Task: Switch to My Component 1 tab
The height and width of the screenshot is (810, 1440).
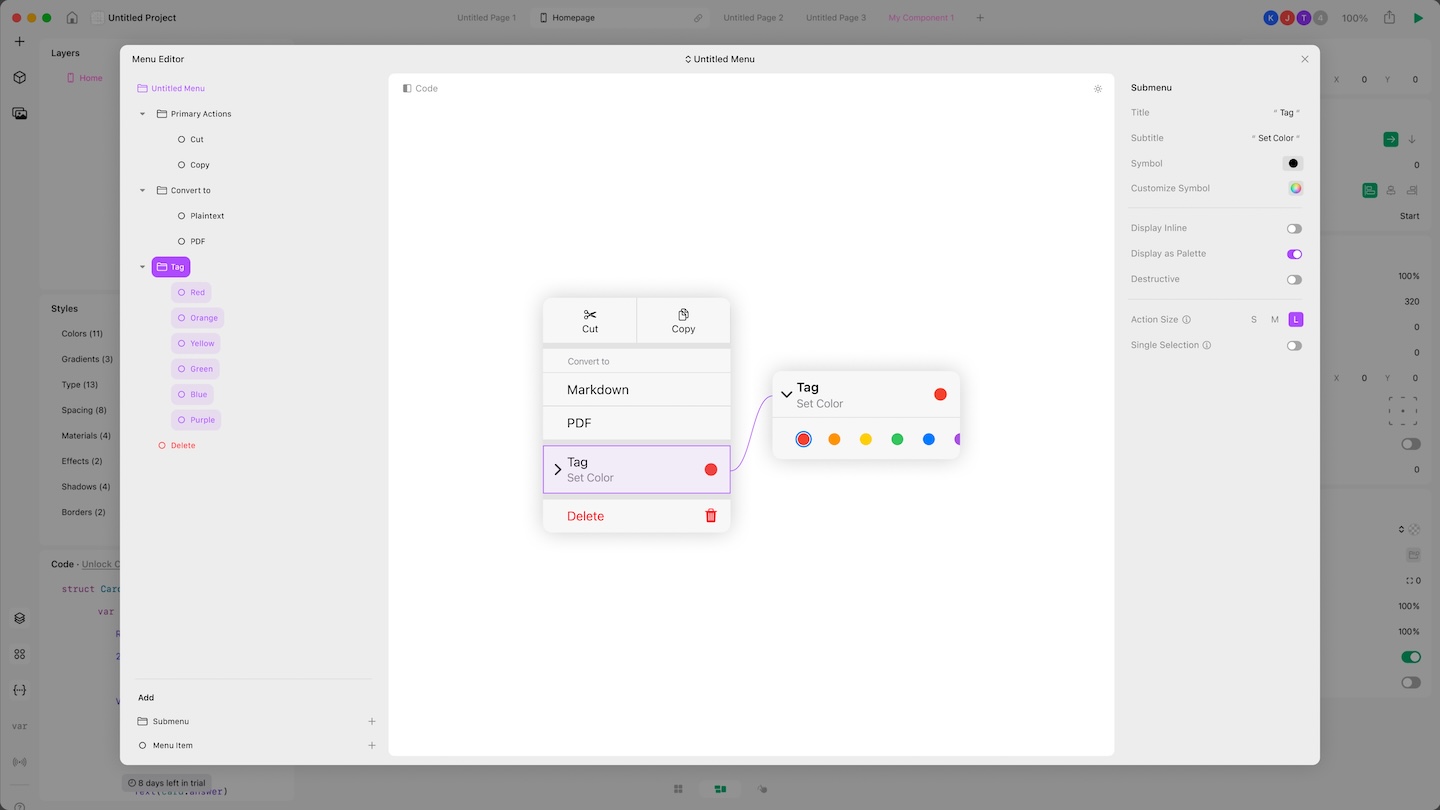Action: [921, 18]
